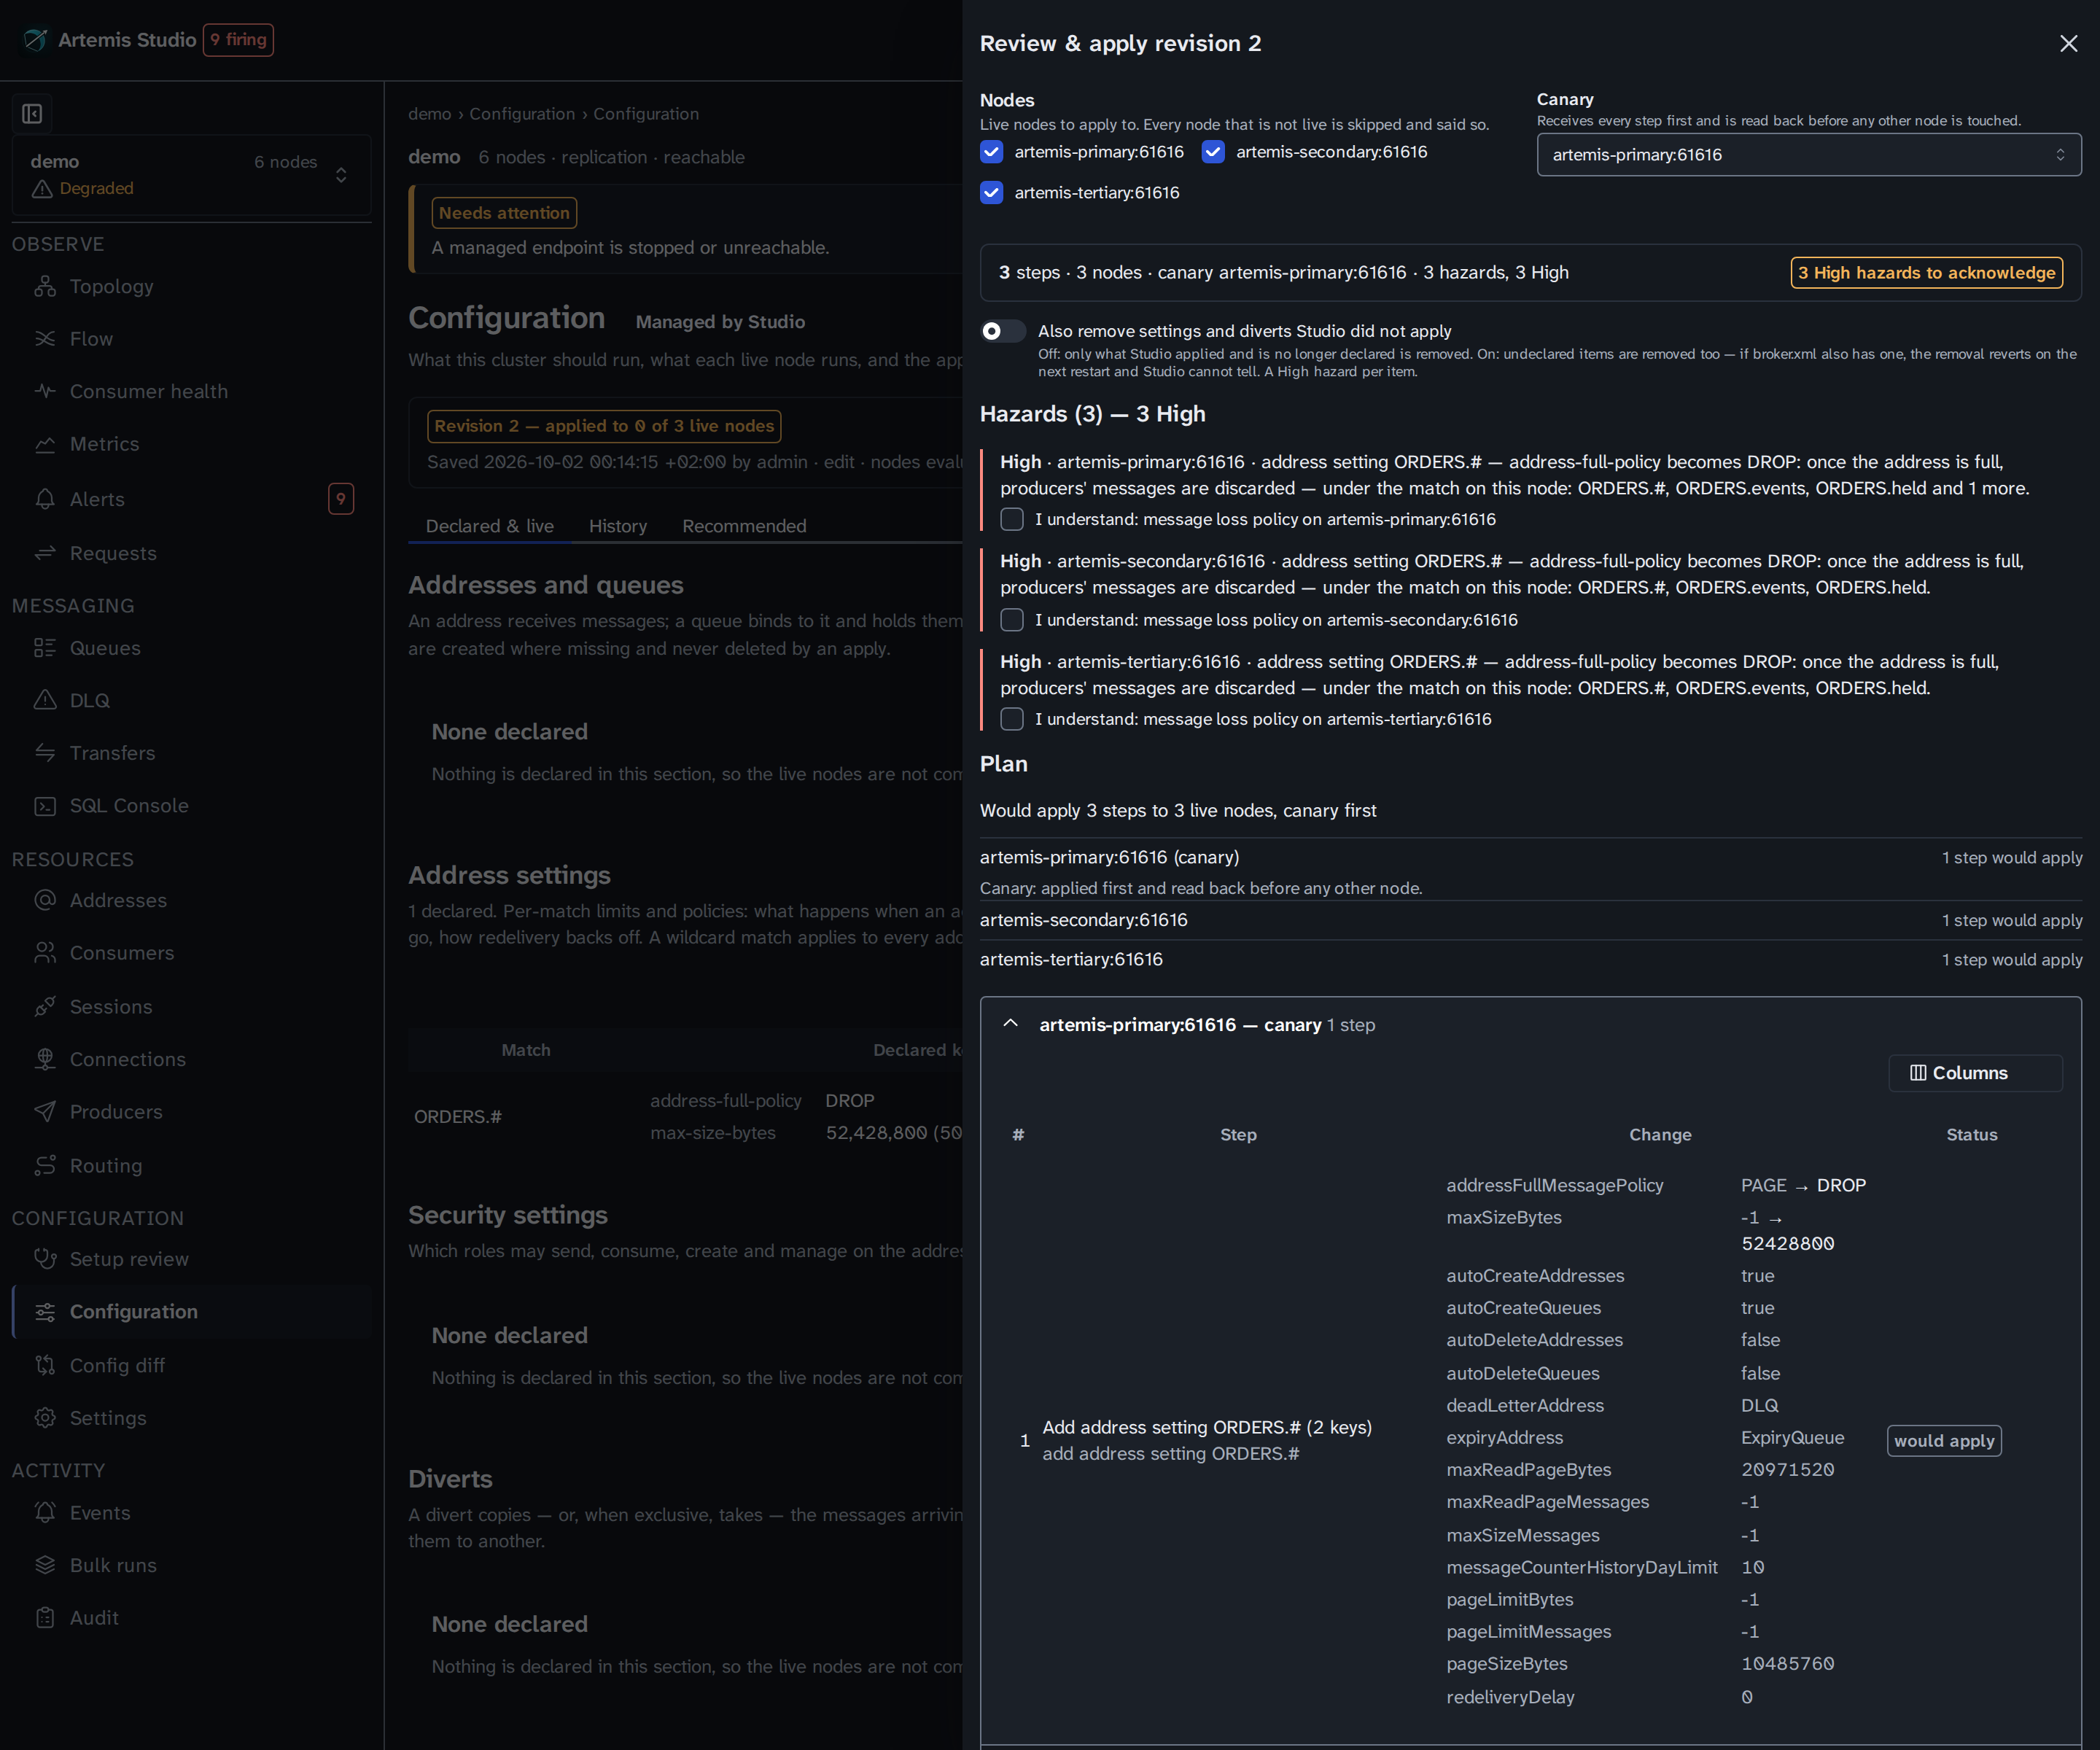Open Requests arrows icon

click(45, 553)
